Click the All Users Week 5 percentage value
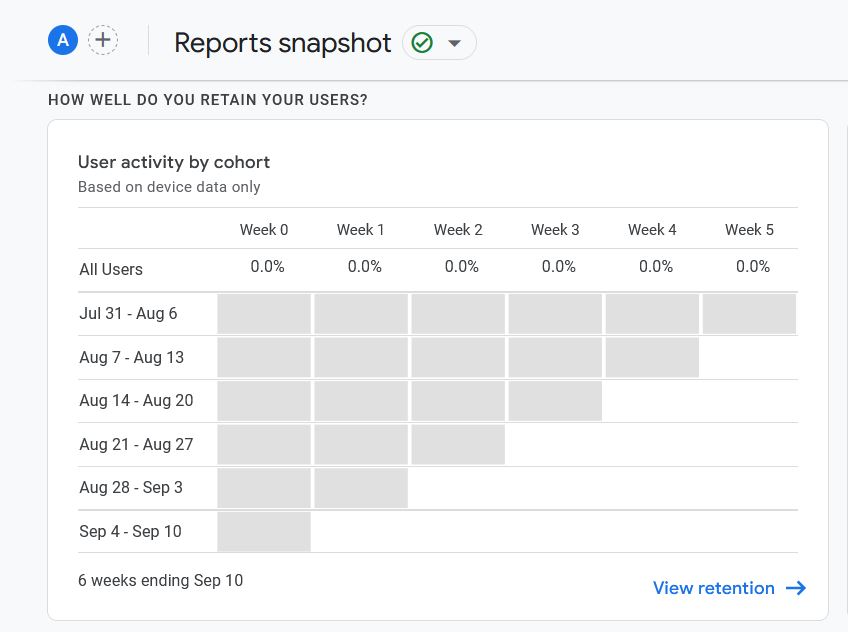This screenshot has width=848, height=632. pos(753,267)
